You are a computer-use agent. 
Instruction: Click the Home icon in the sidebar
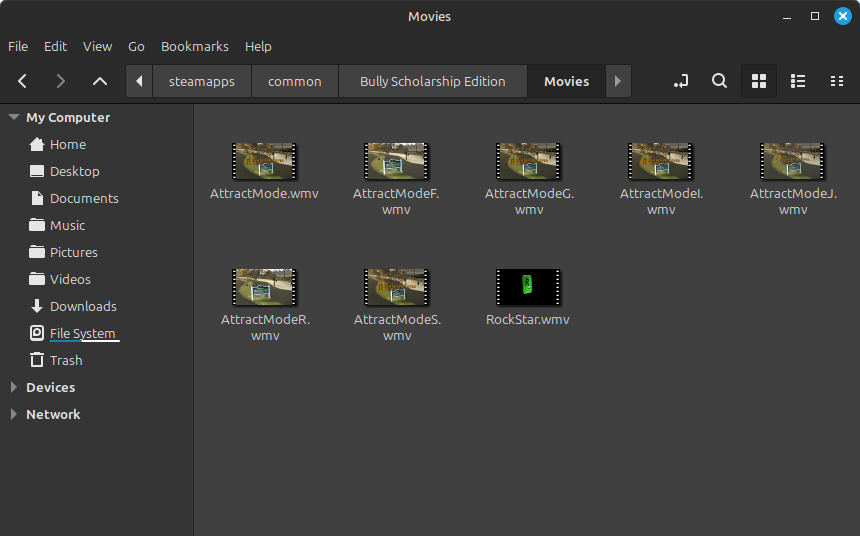(x=37, y=144)
